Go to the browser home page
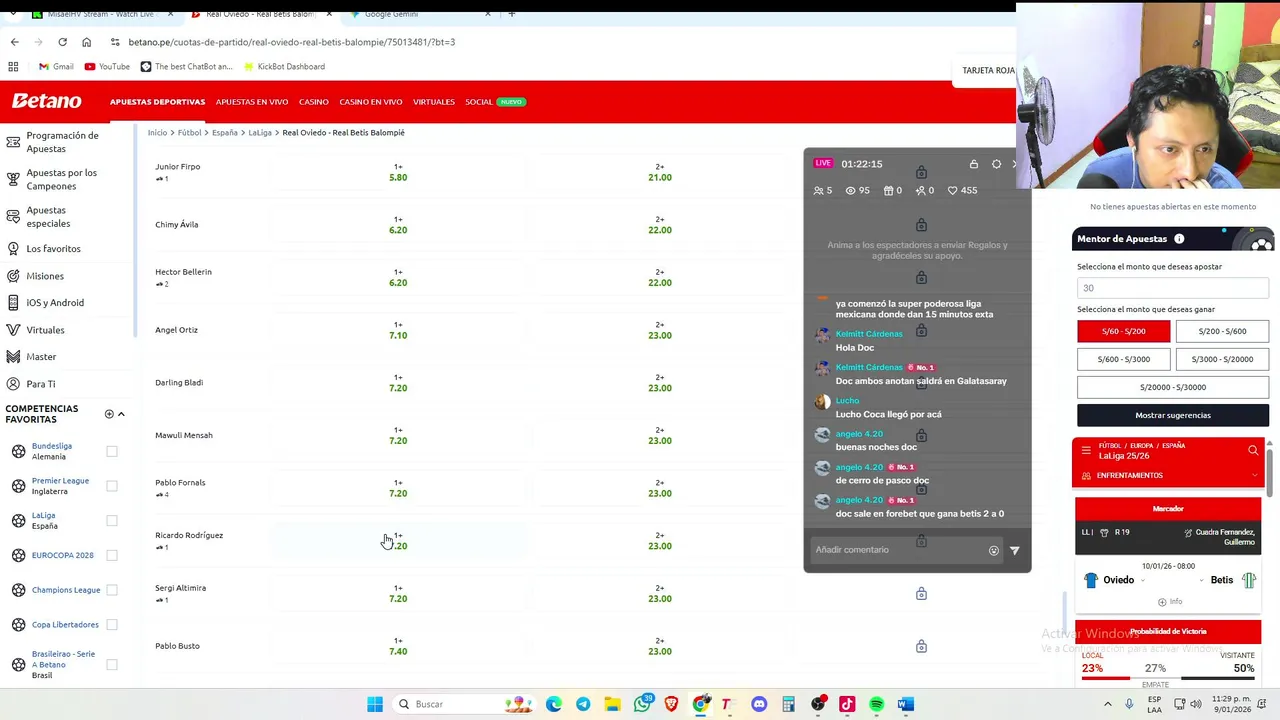 (86, 42)
